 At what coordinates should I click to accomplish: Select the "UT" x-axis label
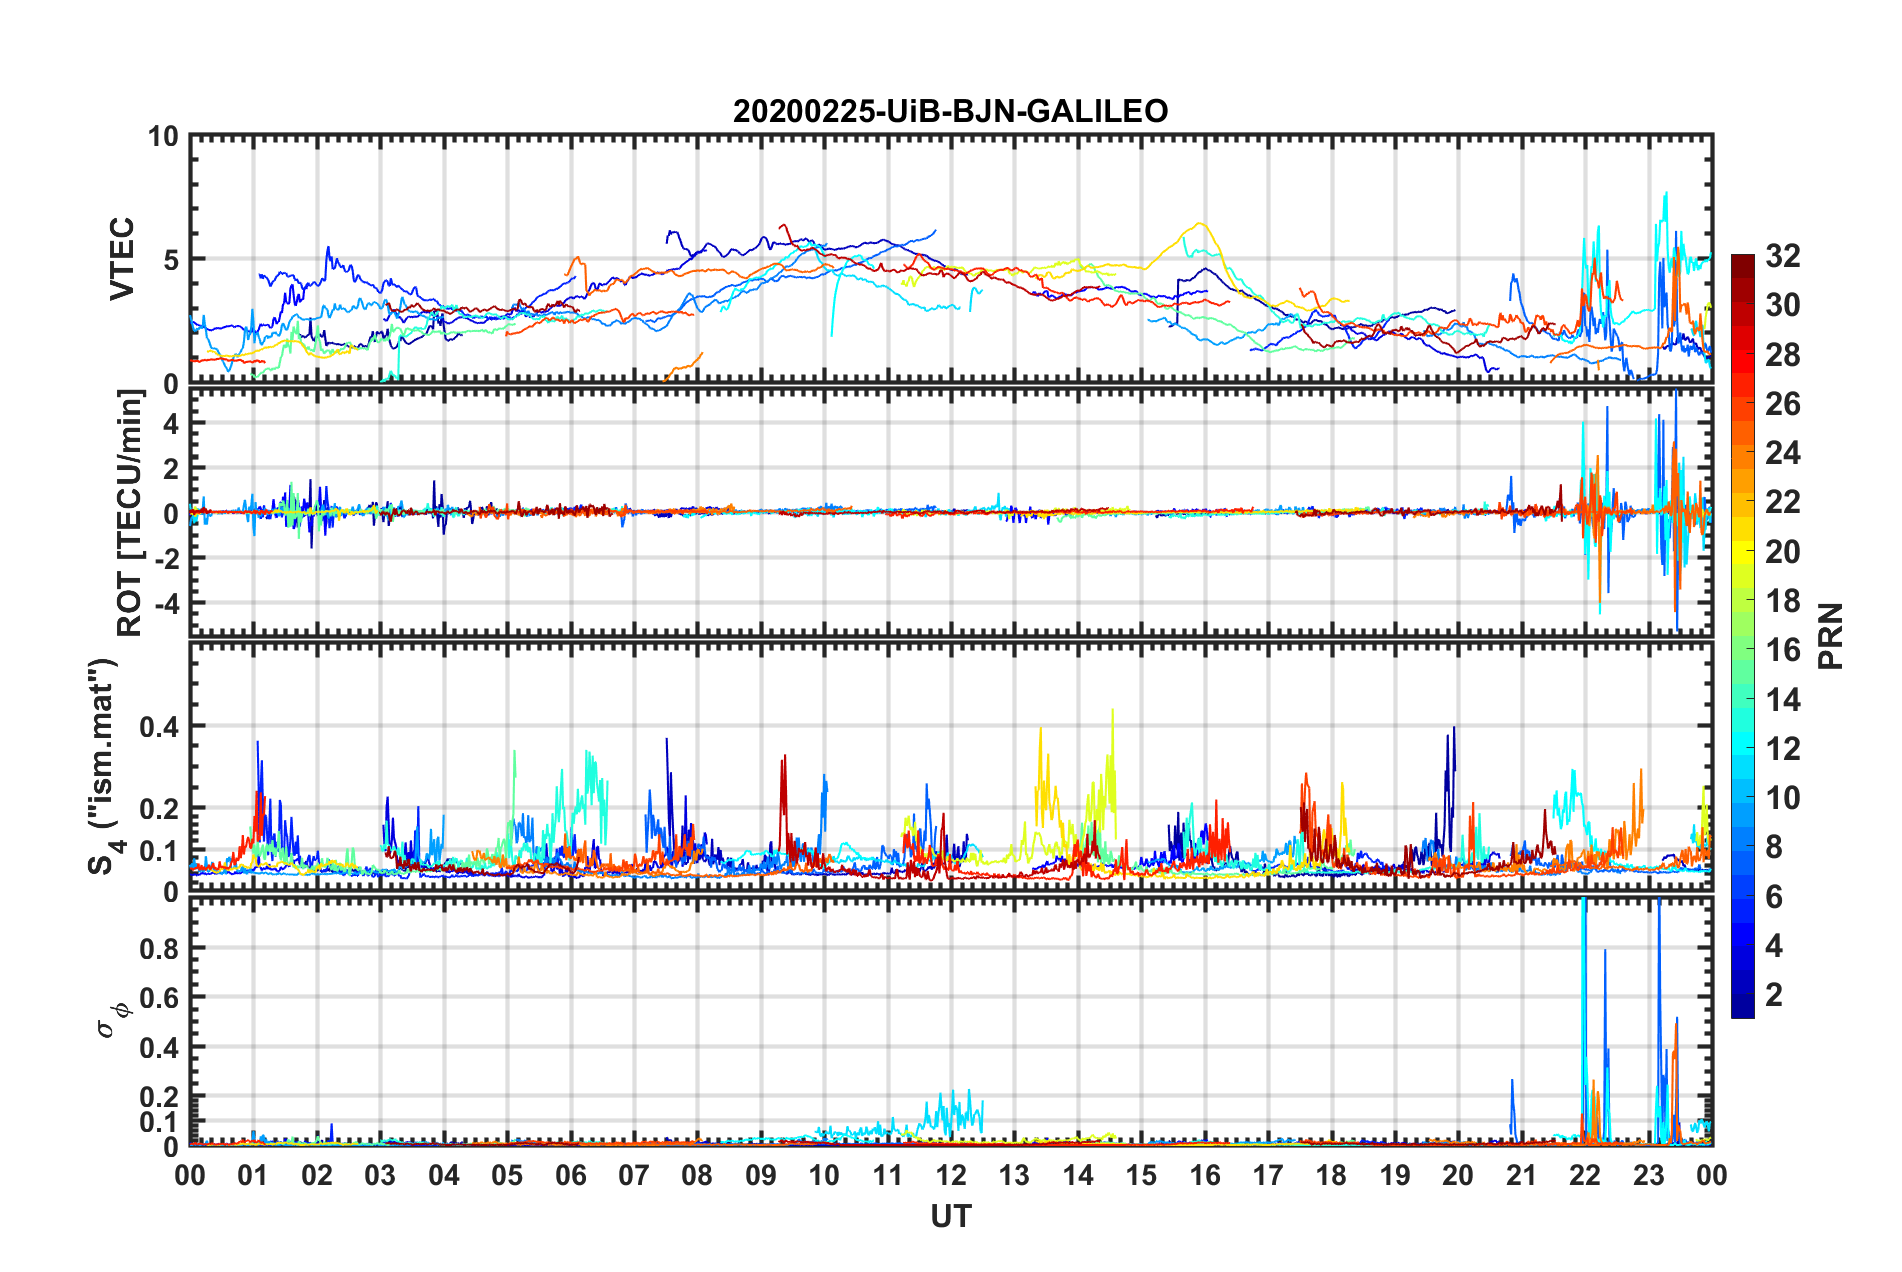click(951, 1216)
